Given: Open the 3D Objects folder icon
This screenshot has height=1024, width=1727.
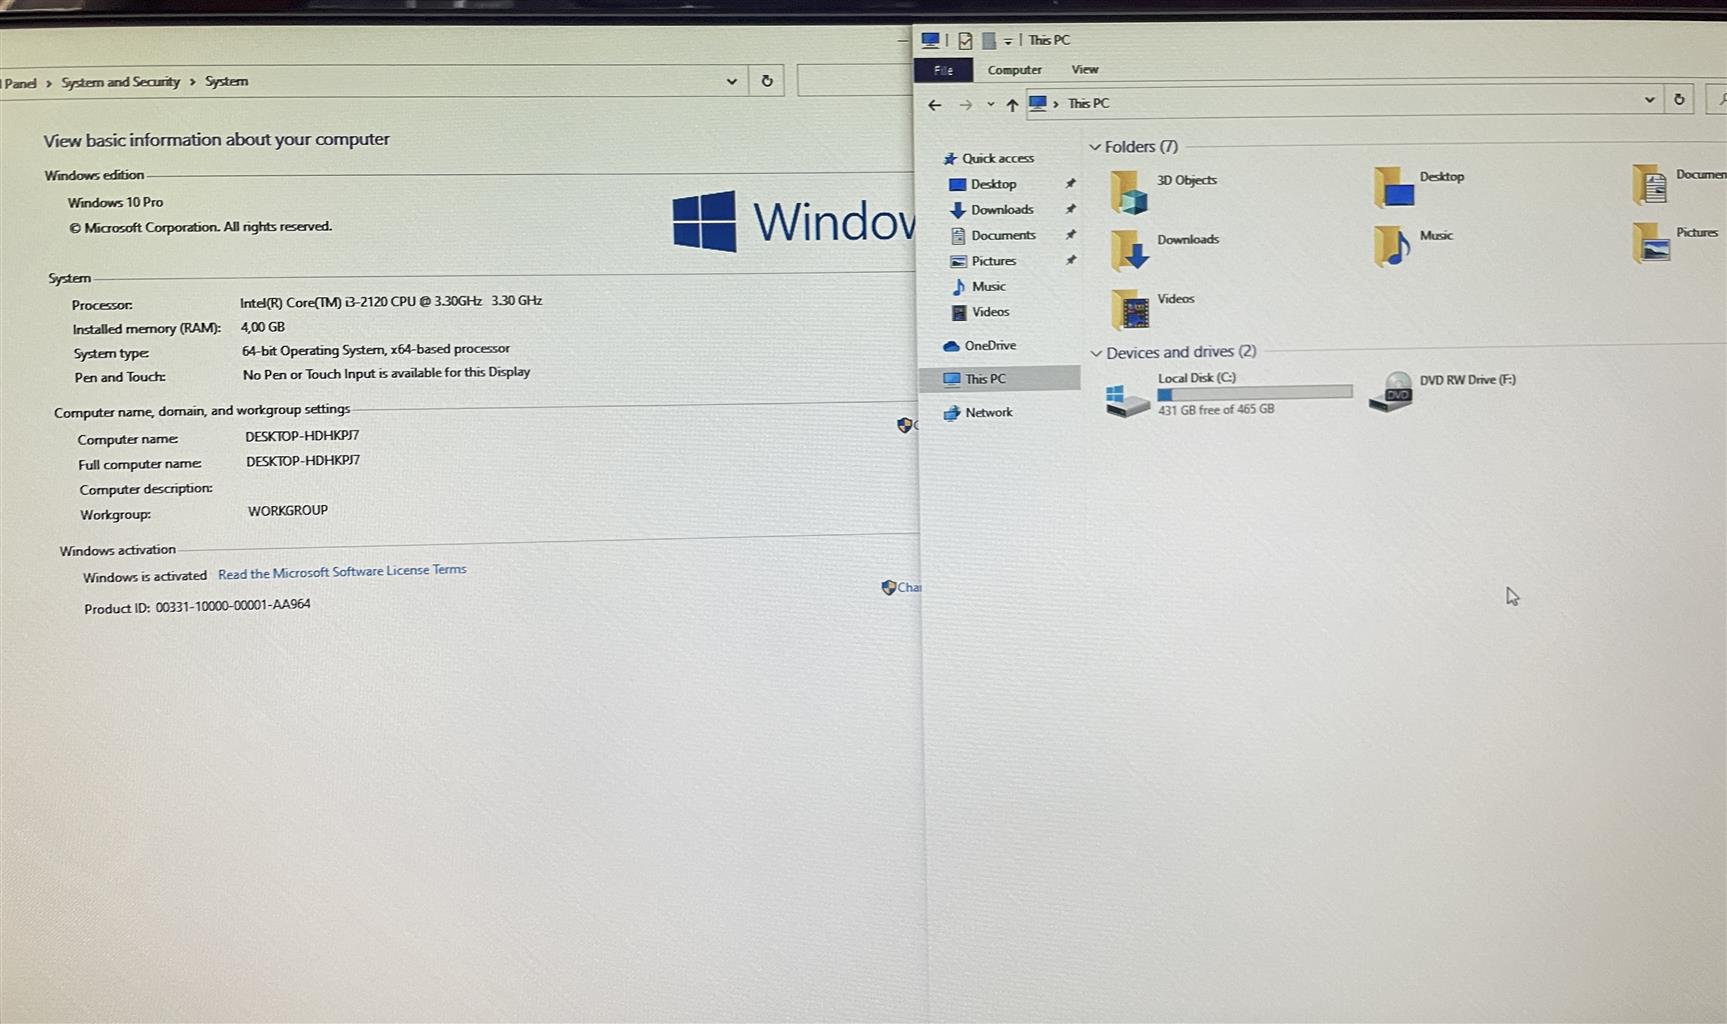Looking at the screenshot, I should pos(1129,191).
